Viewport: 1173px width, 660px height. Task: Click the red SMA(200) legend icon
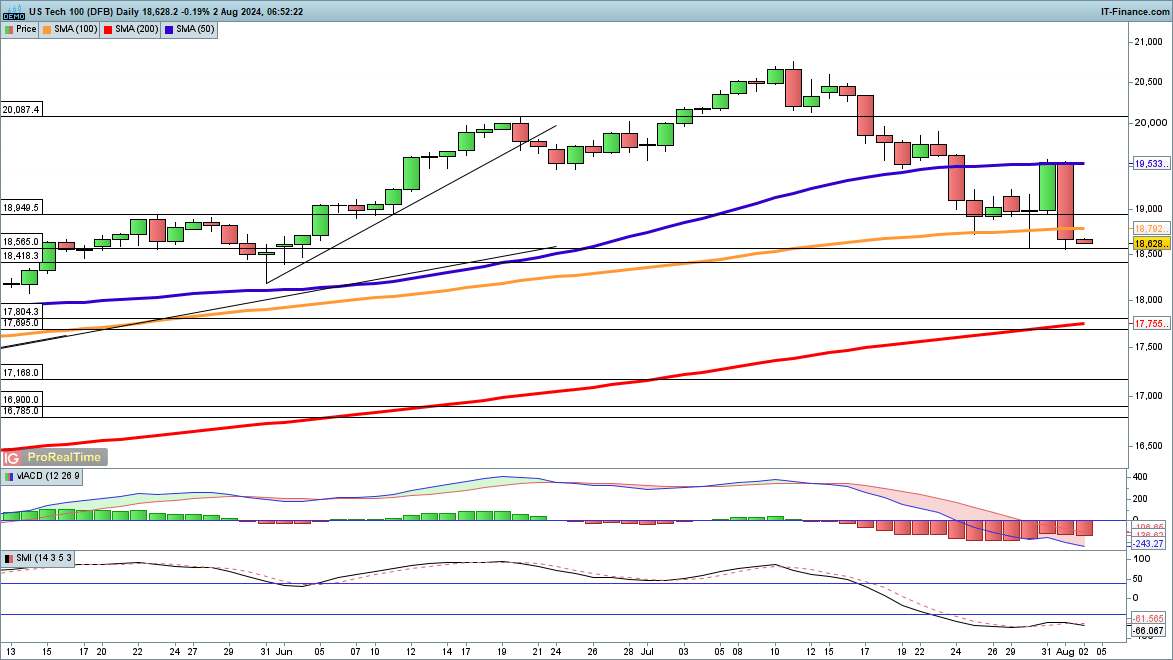[106, 29]
